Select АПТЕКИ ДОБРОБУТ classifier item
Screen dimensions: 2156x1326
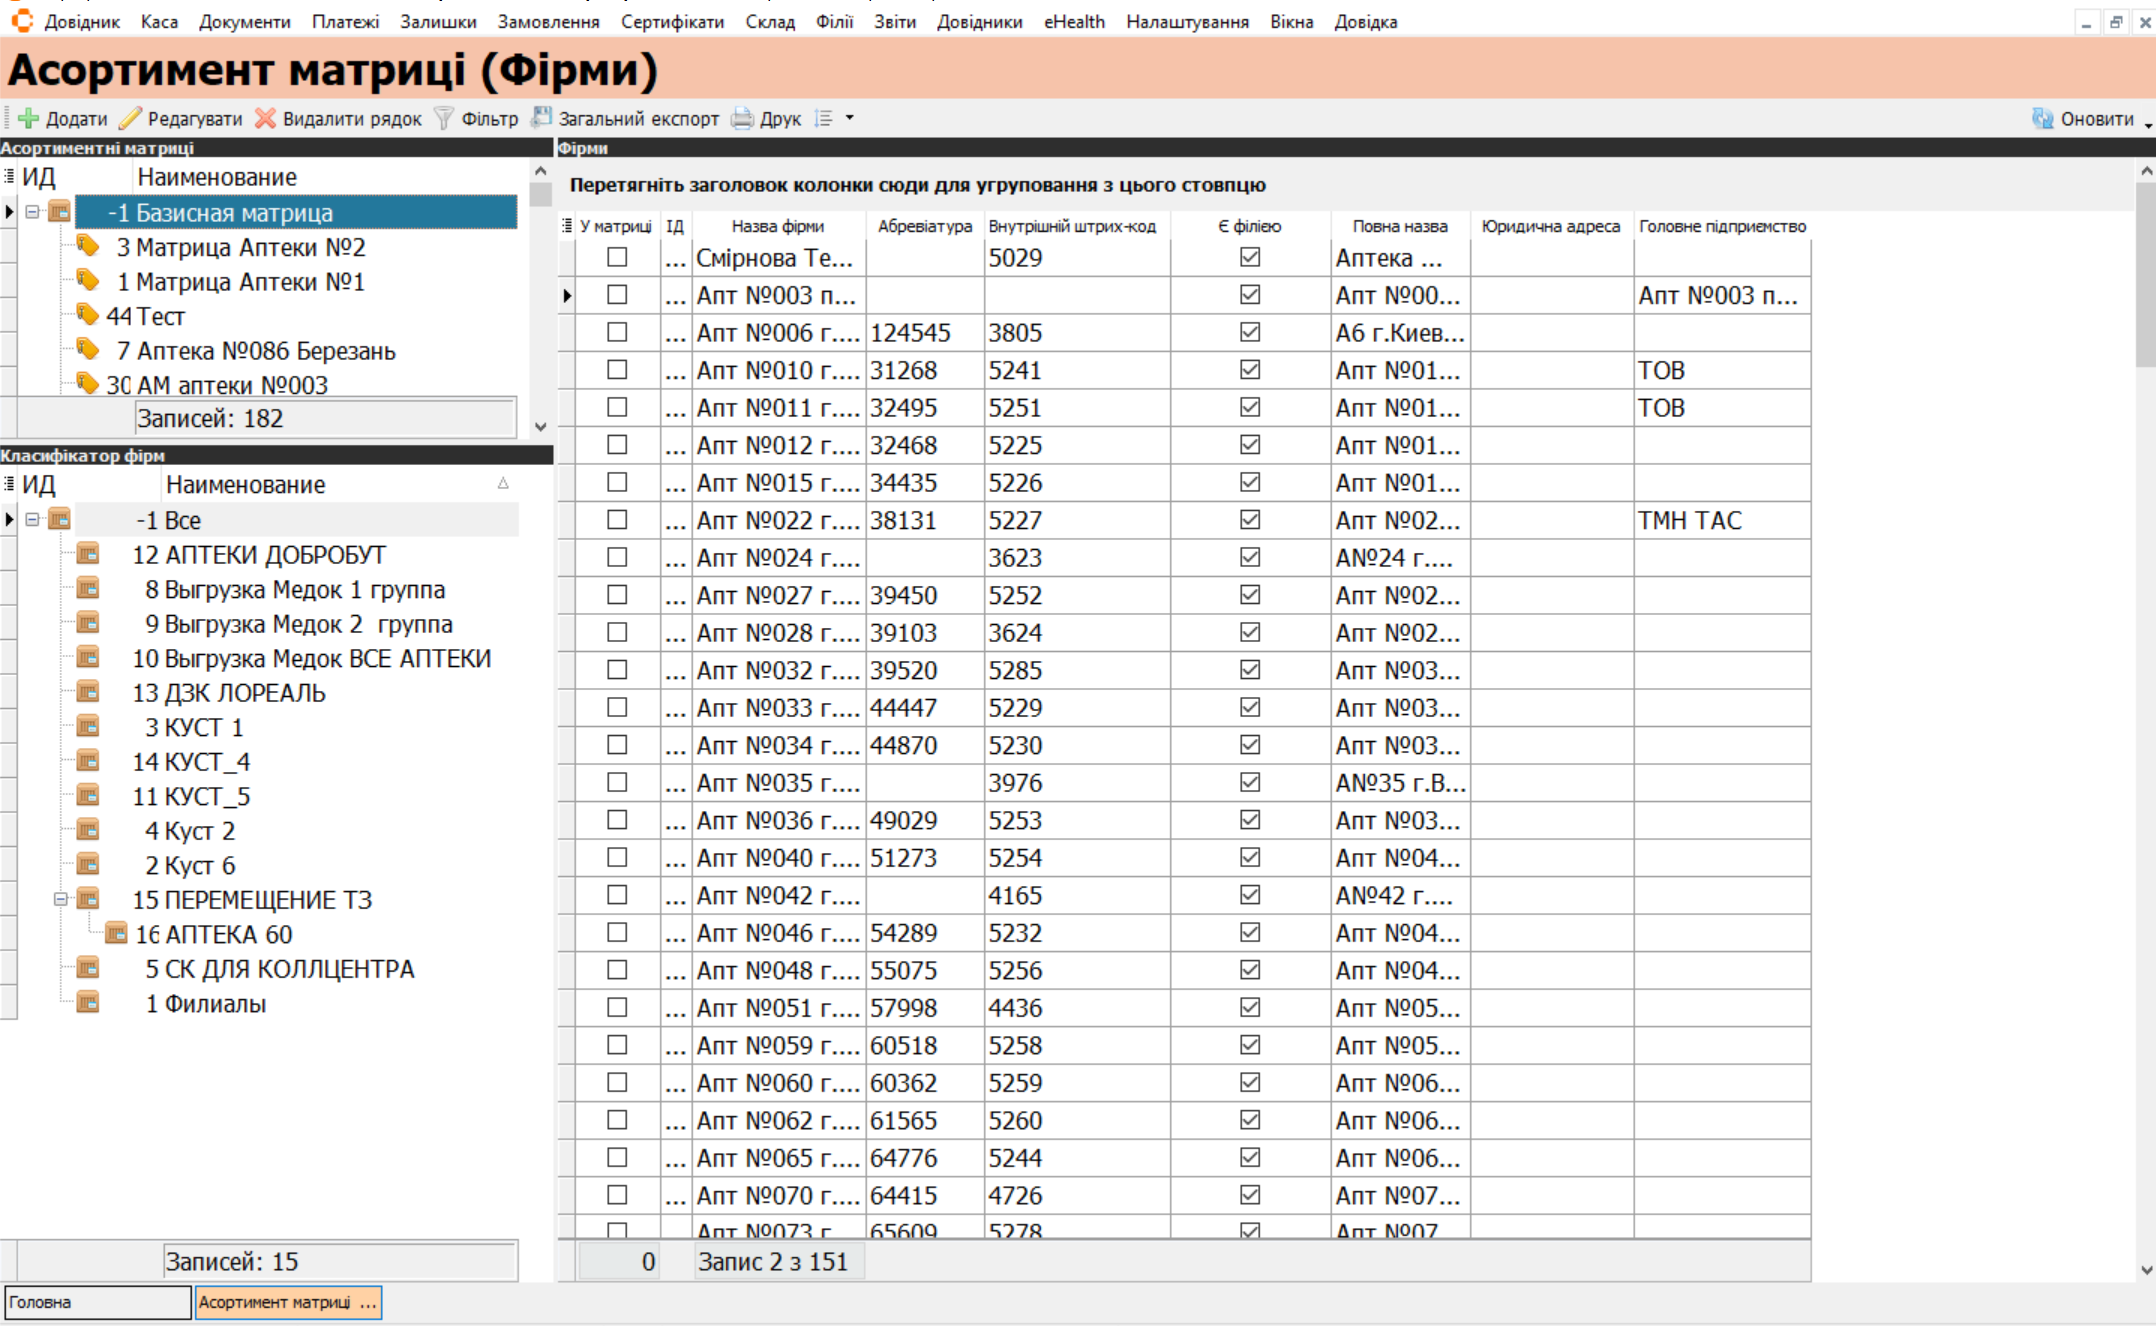point(259,555)
